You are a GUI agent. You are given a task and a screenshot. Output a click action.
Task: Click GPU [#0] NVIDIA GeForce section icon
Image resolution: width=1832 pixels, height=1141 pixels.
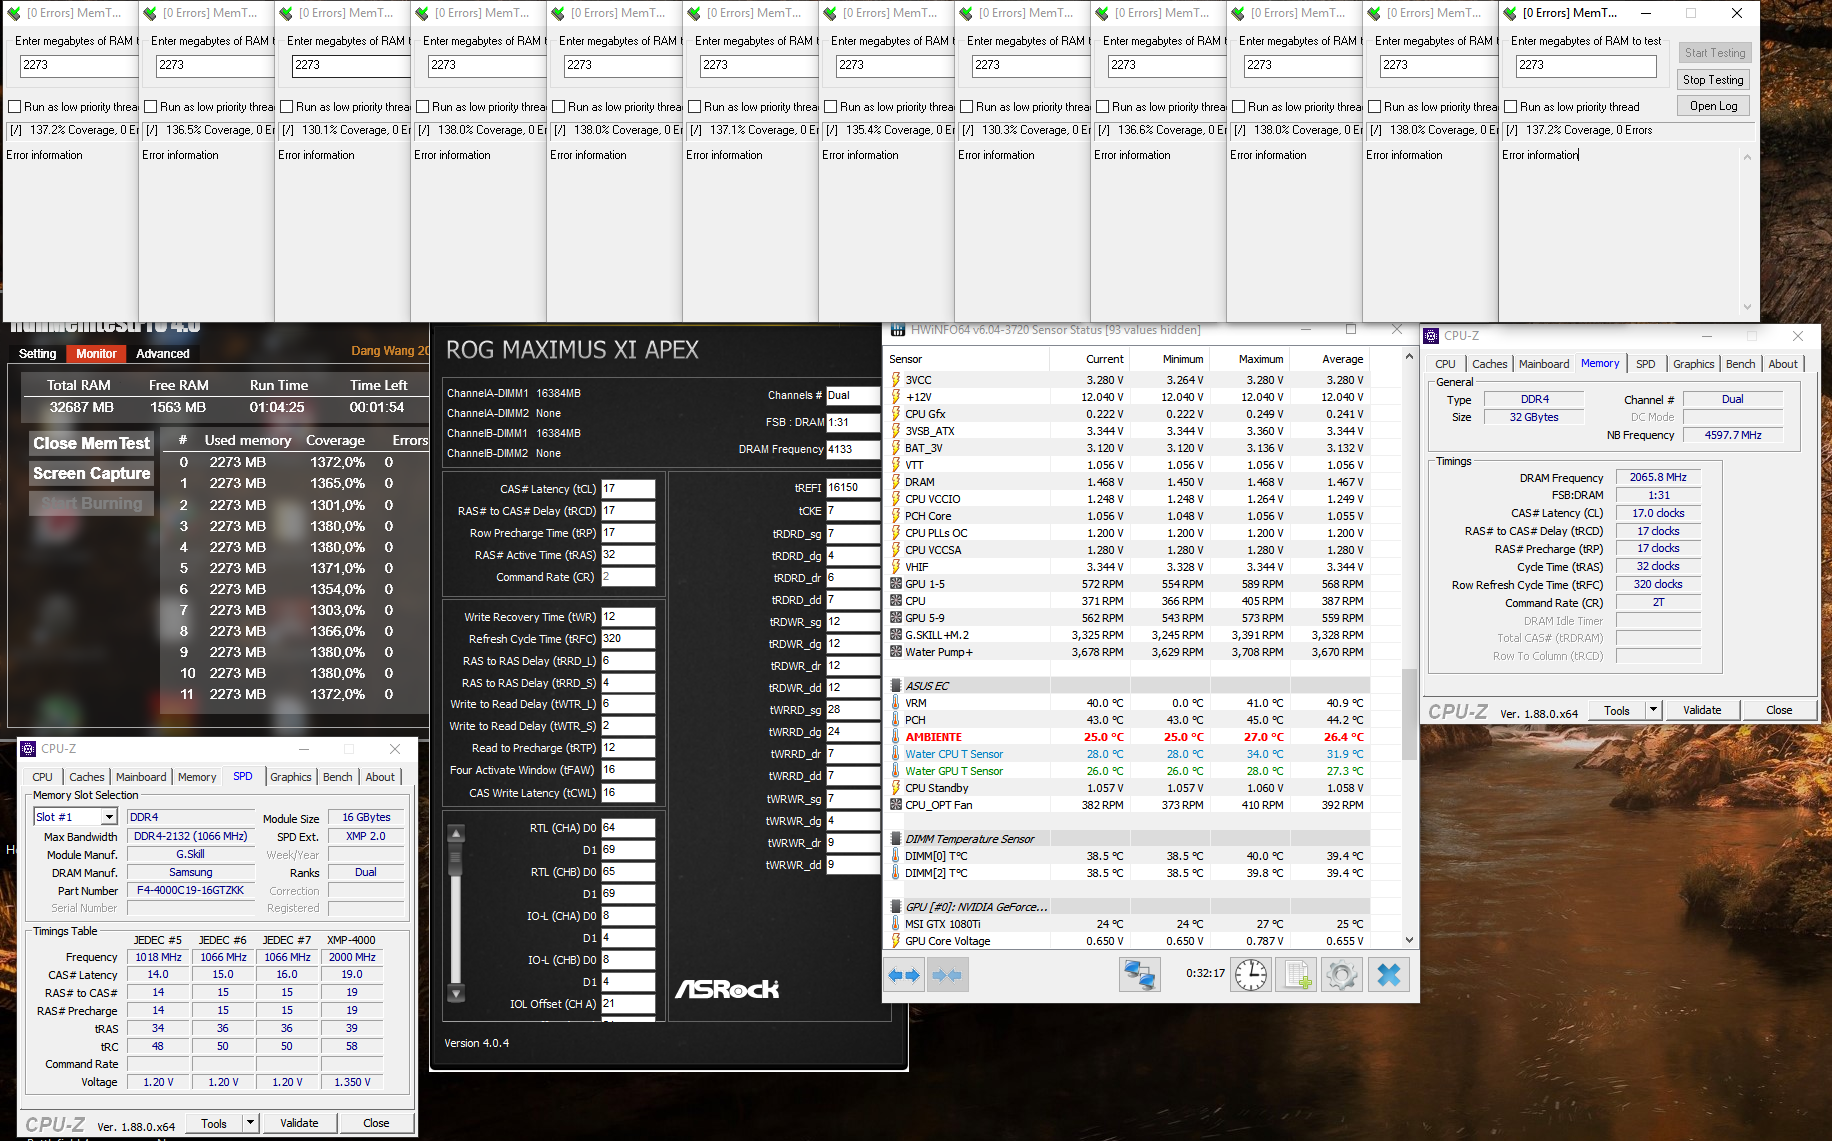tap(896, 907)
